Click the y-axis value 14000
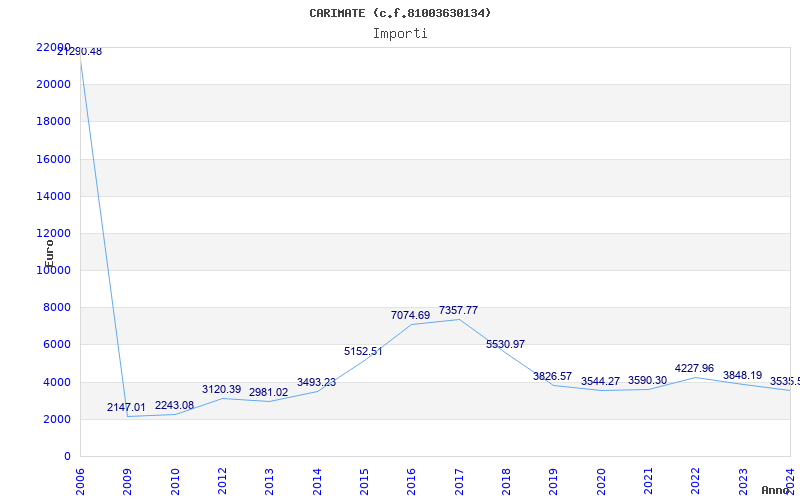800x500 pixels. click(53, 196)
